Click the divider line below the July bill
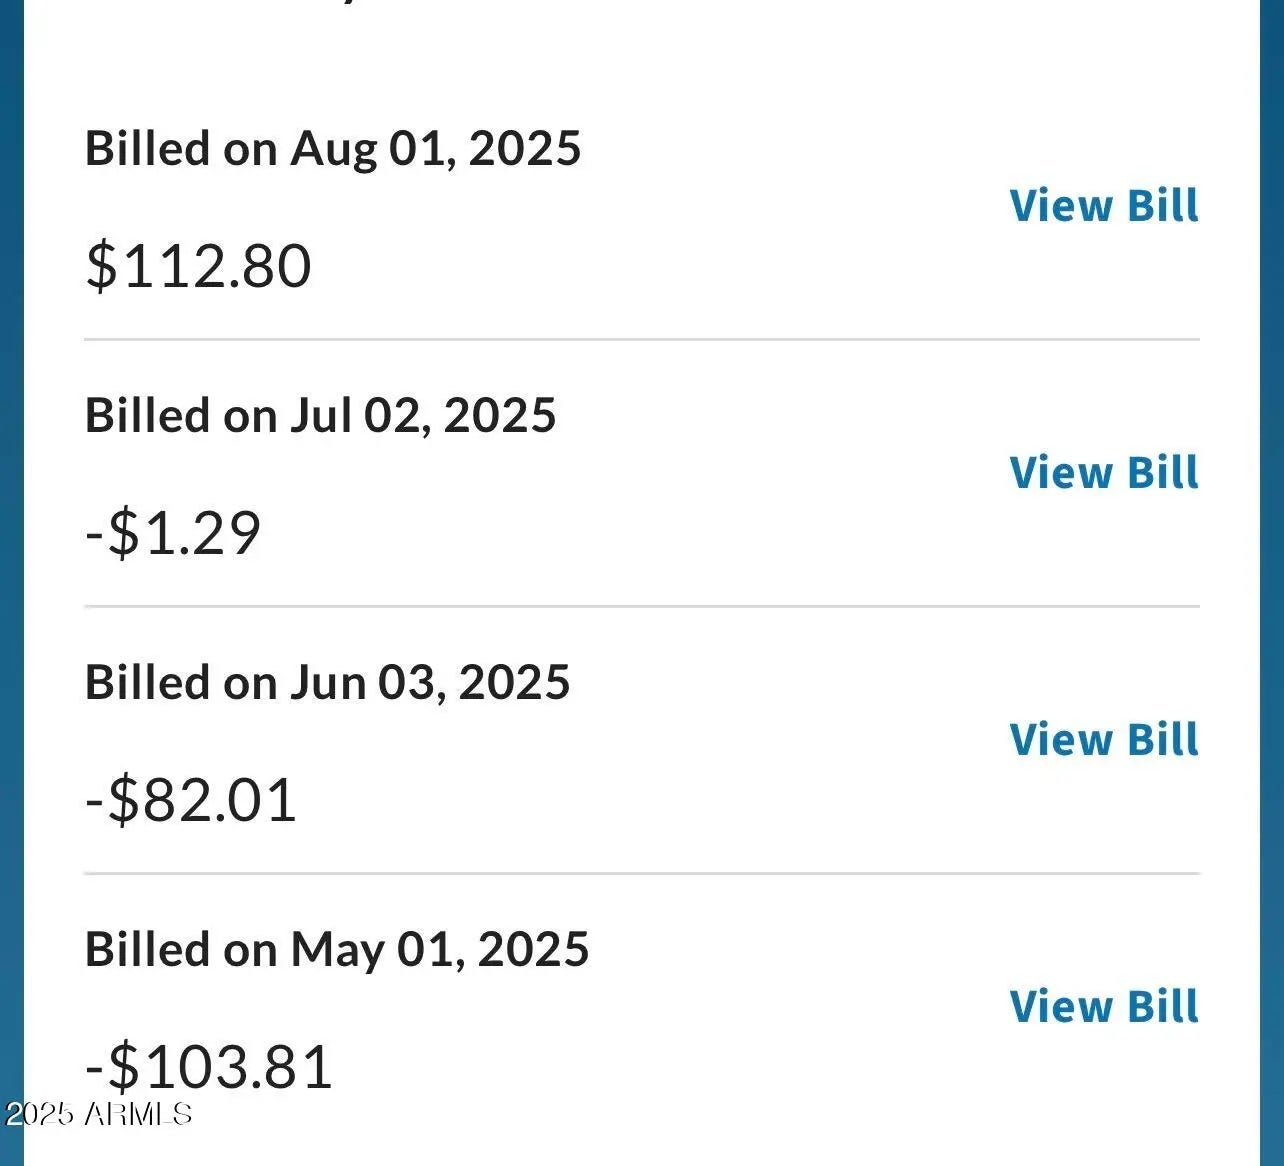 (x=641, y=606)
